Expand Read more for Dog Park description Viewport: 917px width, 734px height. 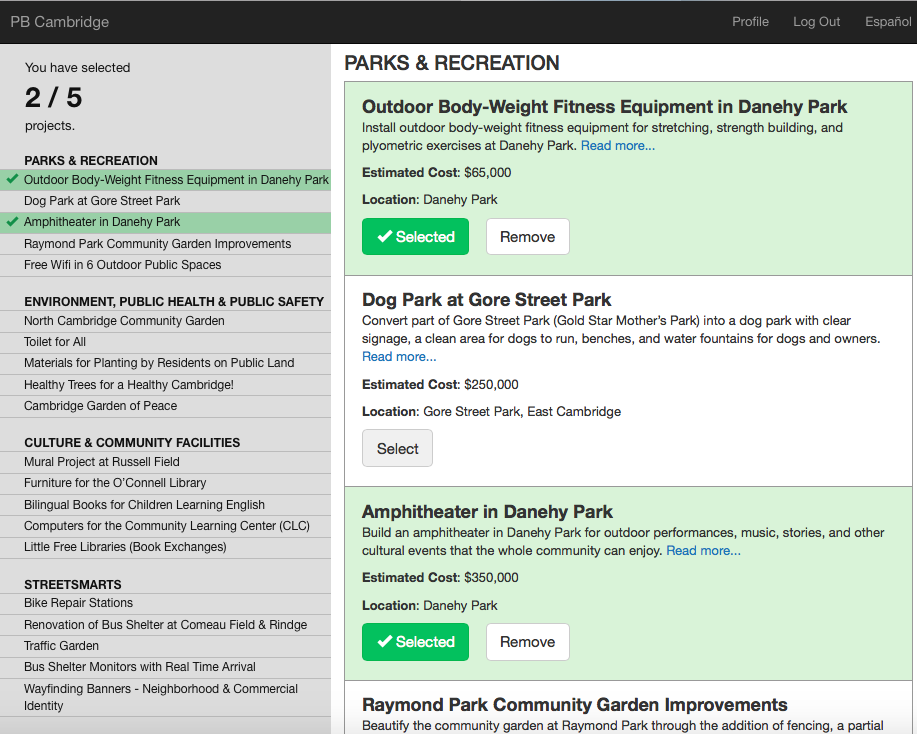(x=399, y=357)
